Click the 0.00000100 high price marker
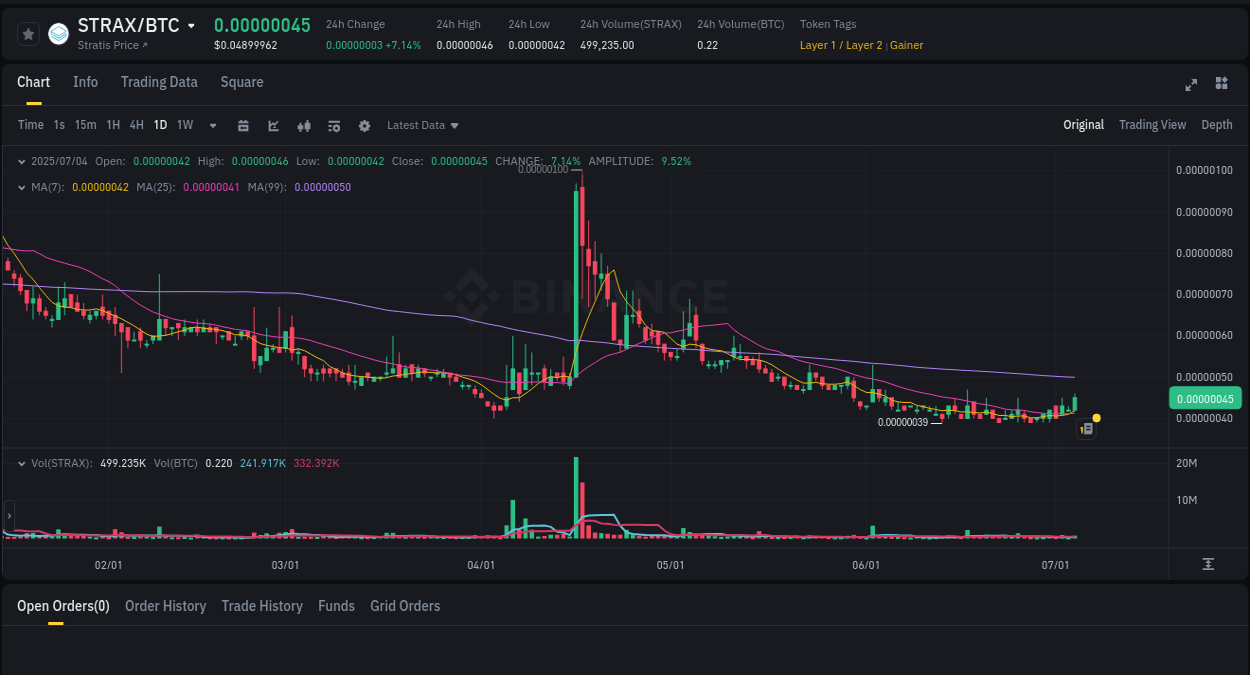 click(x=543, y=169)
